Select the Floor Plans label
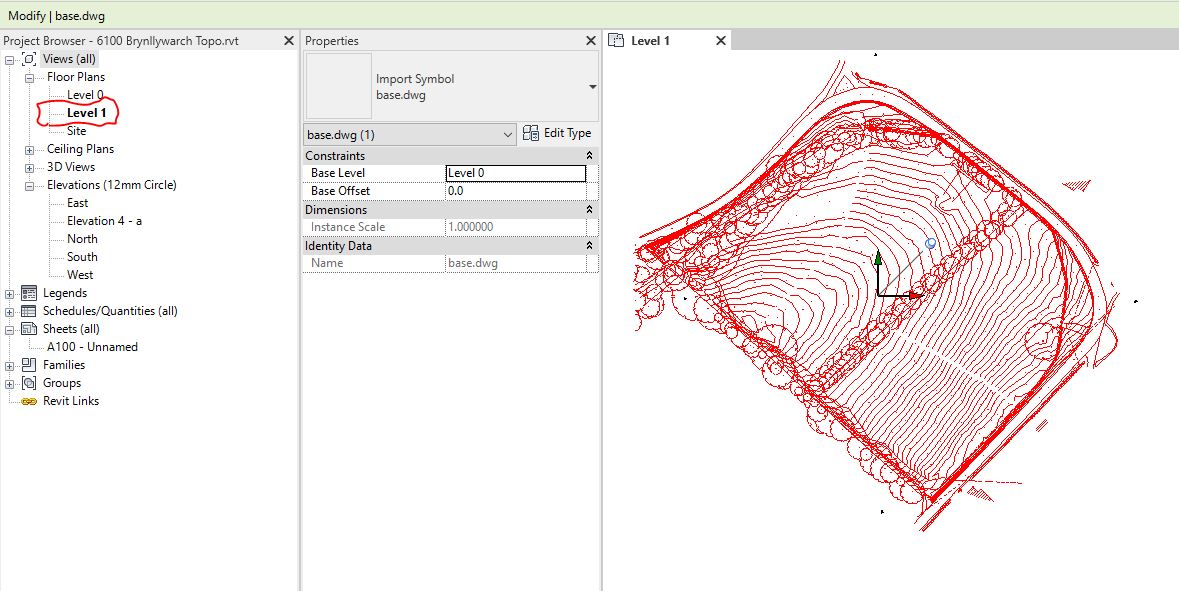This screenshot has width=1179, height=591. click(76, 77)
